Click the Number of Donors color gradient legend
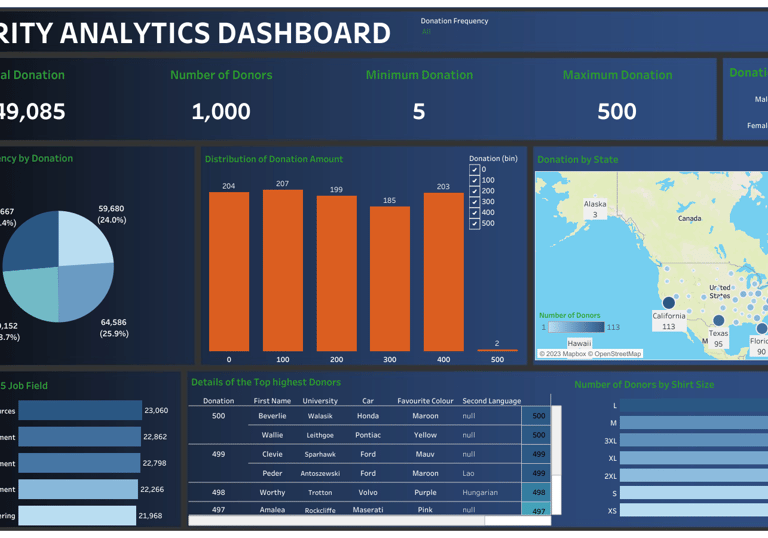This screenshot has width=768, height=538. (576, 327)
